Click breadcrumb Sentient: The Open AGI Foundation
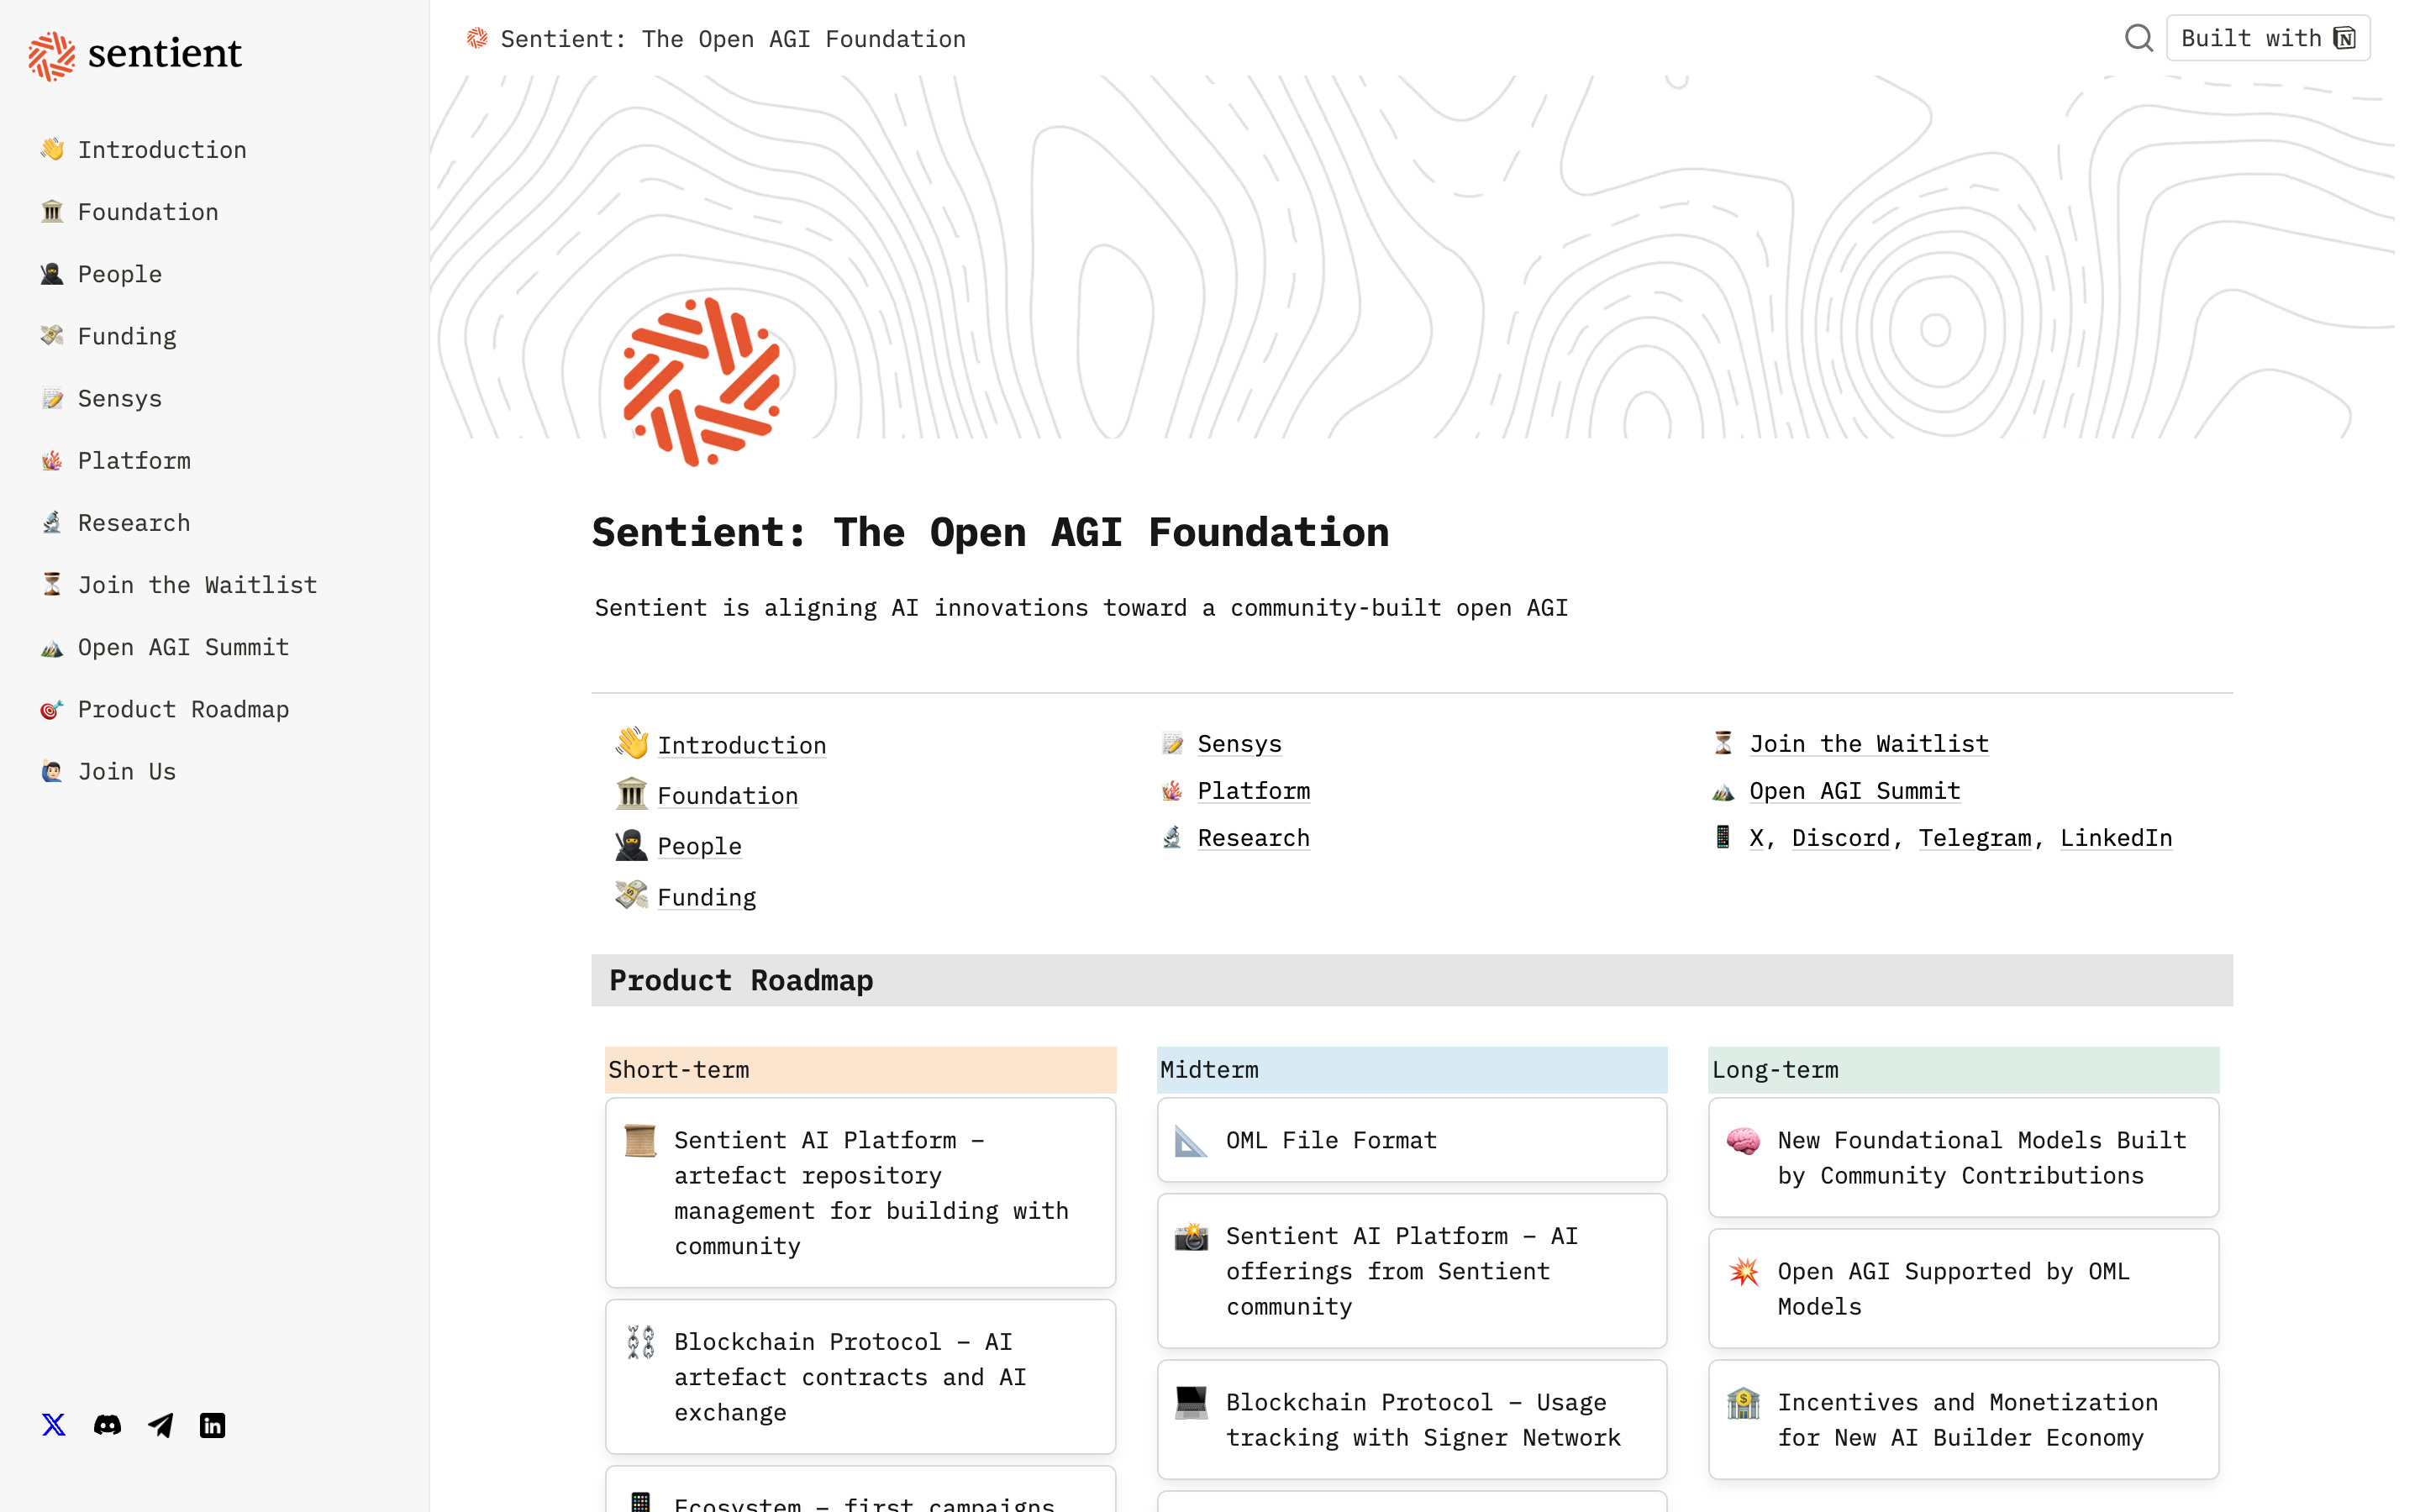The height and width of the screenshot is (1512, 2420). [x=732, y=39]
